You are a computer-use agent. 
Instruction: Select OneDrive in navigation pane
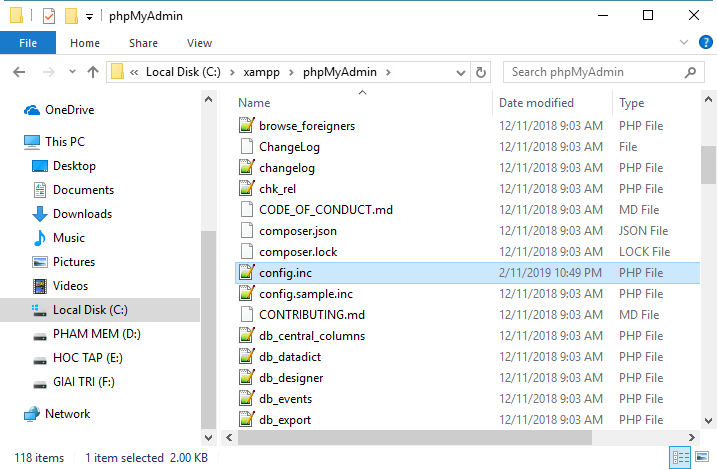click(70, 110)
